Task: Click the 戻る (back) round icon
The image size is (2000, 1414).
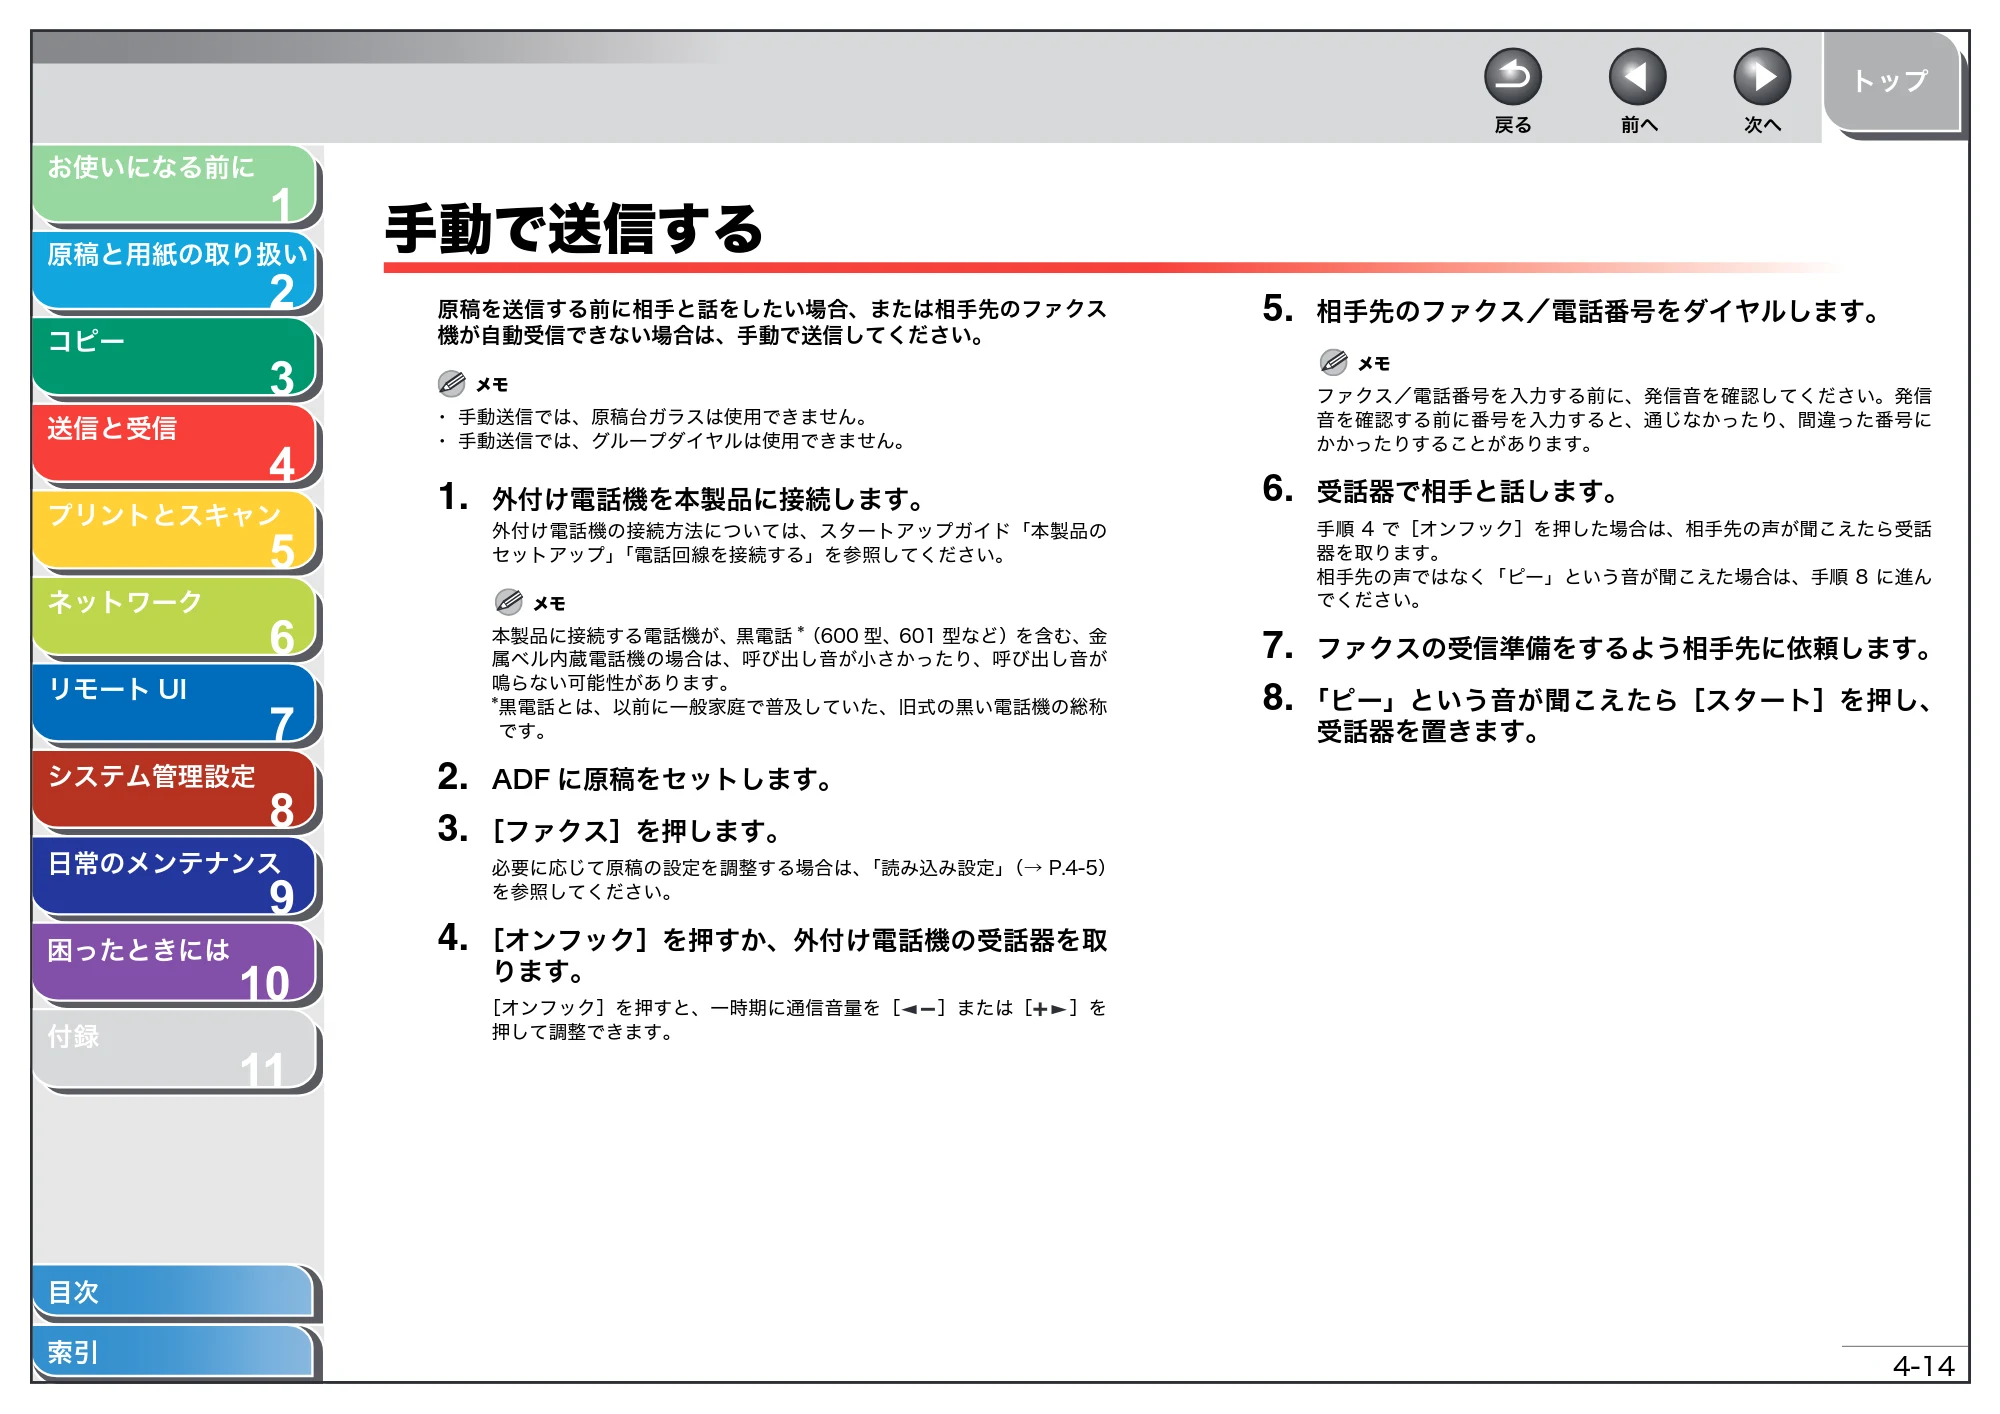Action: point(1512,77)
